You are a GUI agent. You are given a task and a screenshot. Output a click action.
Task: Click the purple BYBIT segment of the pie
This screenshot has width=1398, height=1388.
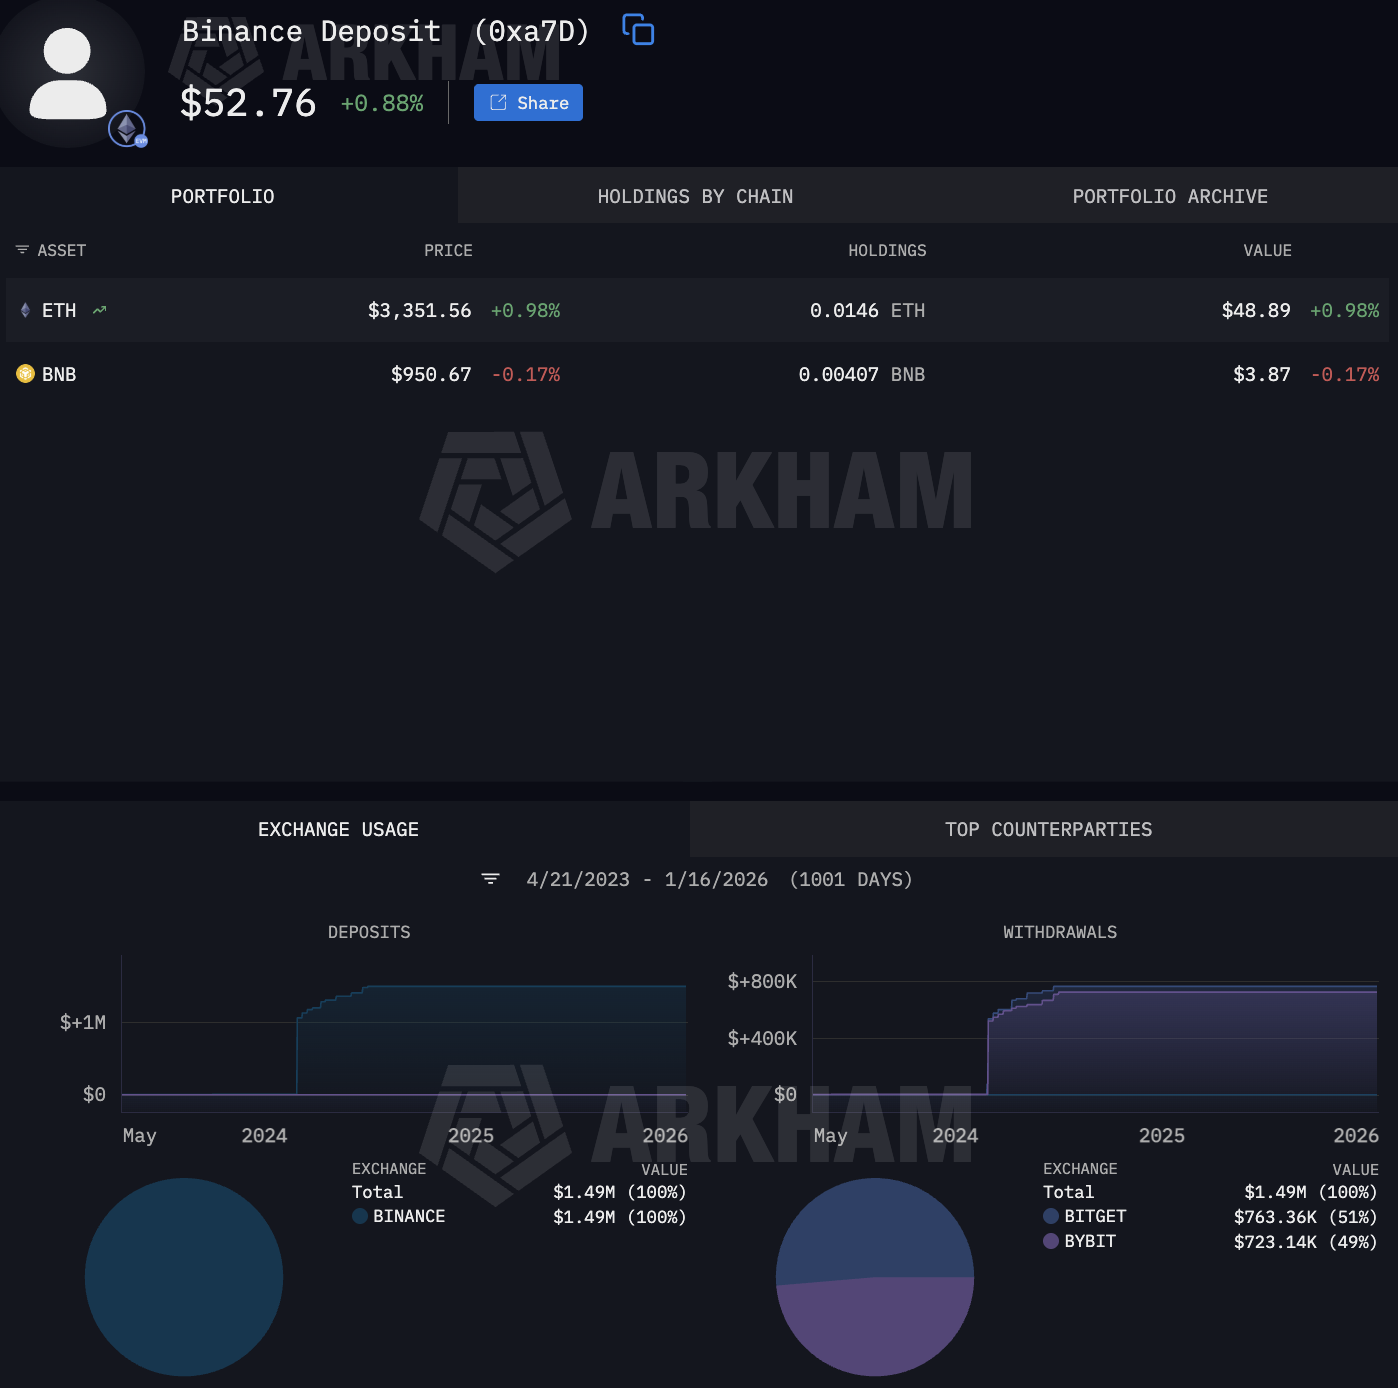[875, 1330]
